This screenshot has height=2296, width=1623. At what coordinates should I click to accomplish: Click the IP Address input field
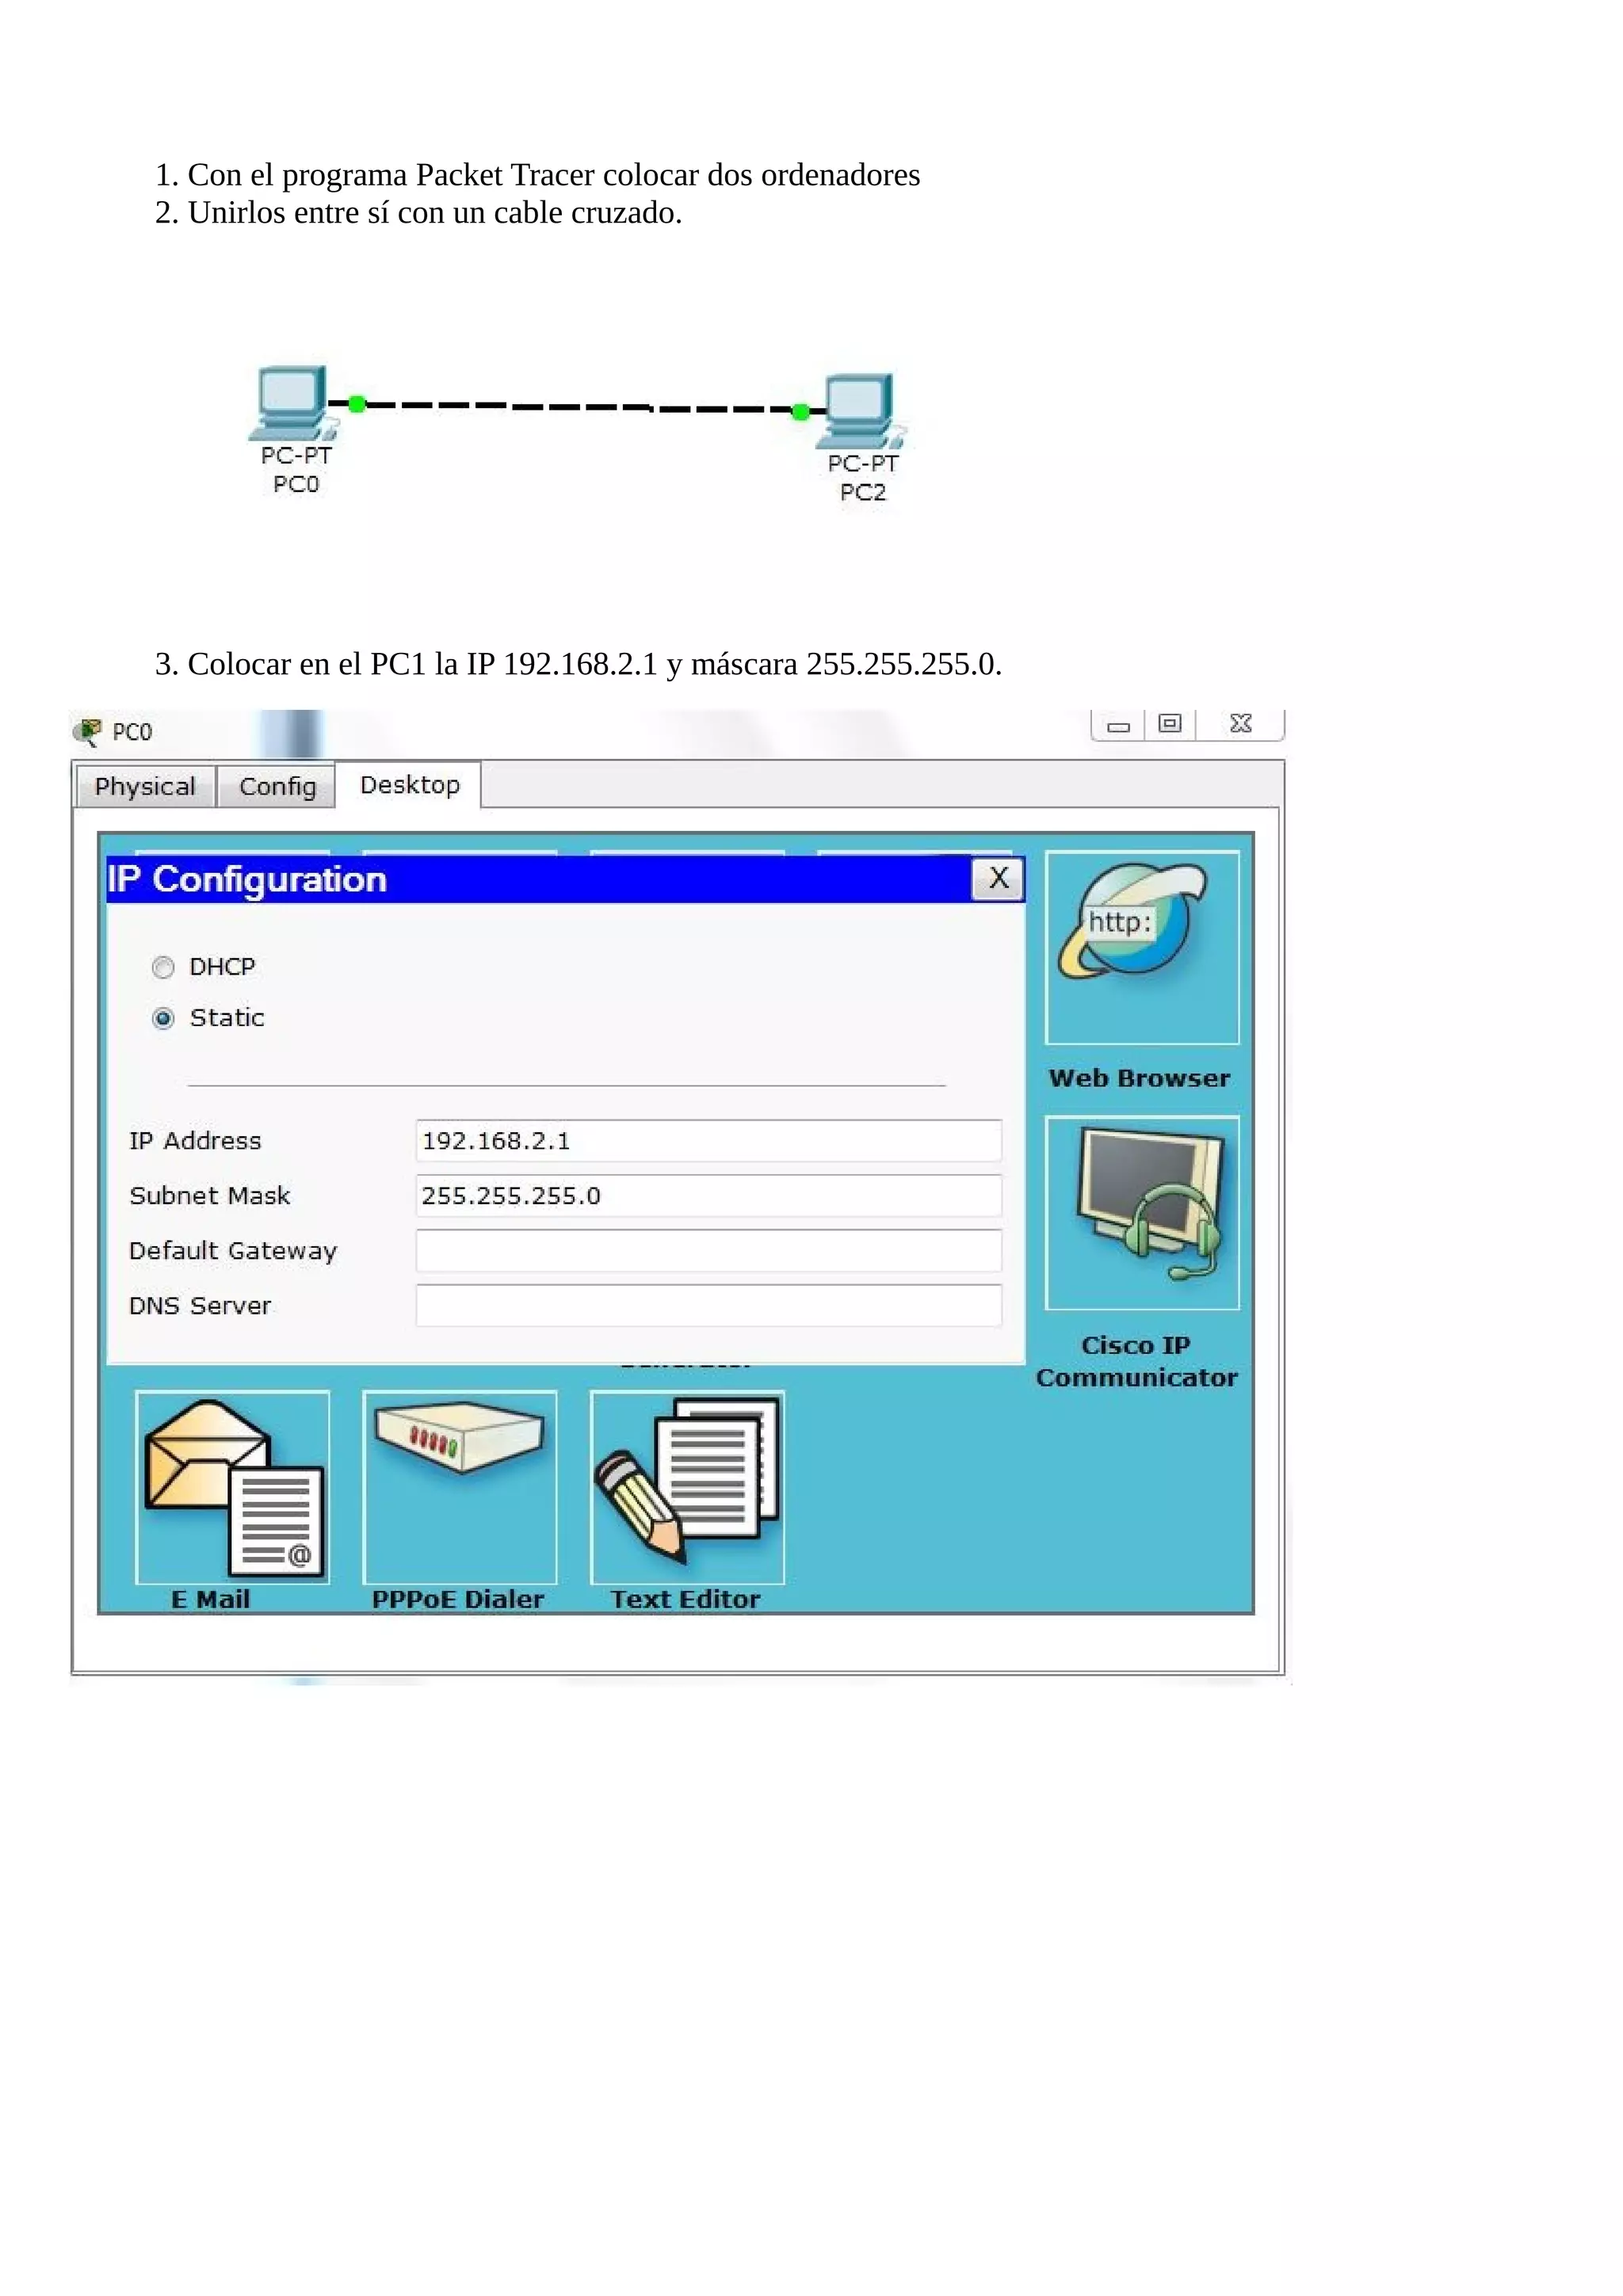(708, 1141)
